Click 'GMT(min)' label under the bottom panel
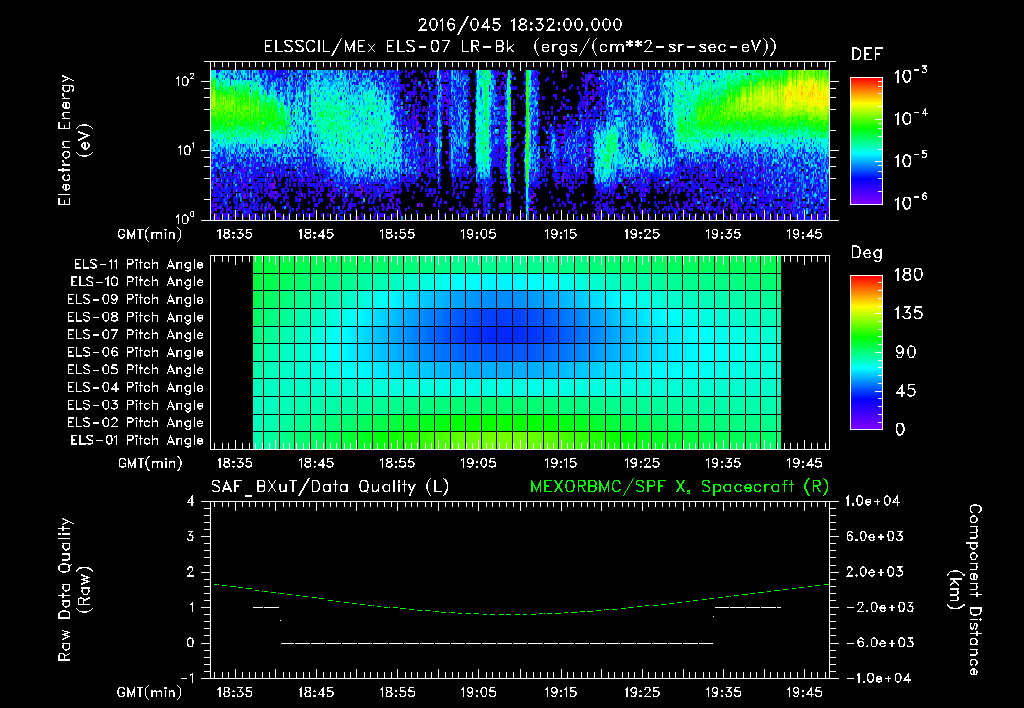Viewport: 1024px width, 708px height. [x=150, y=692]
